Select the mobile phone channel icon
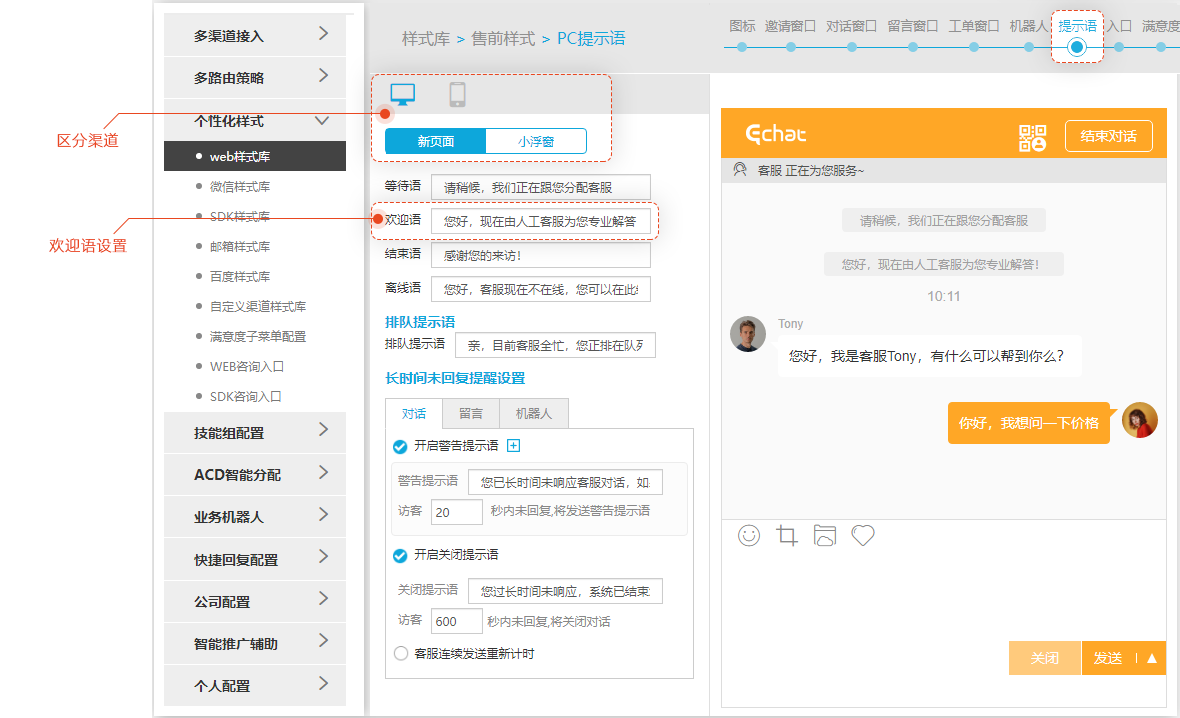This screenshot has width=1180, height=718. (x=458, y=95)
